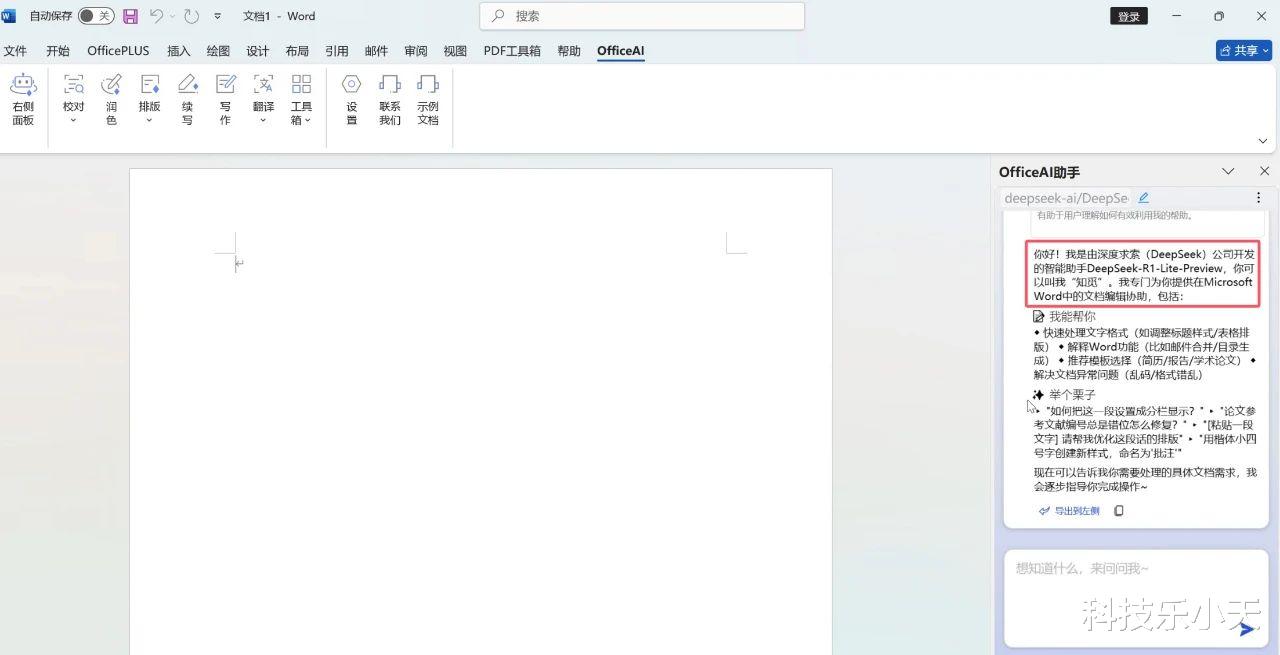The width and height of the screenshot is (1280, 655).
Task: Click the 文档1 - Word title text
Action: [279, 16]
